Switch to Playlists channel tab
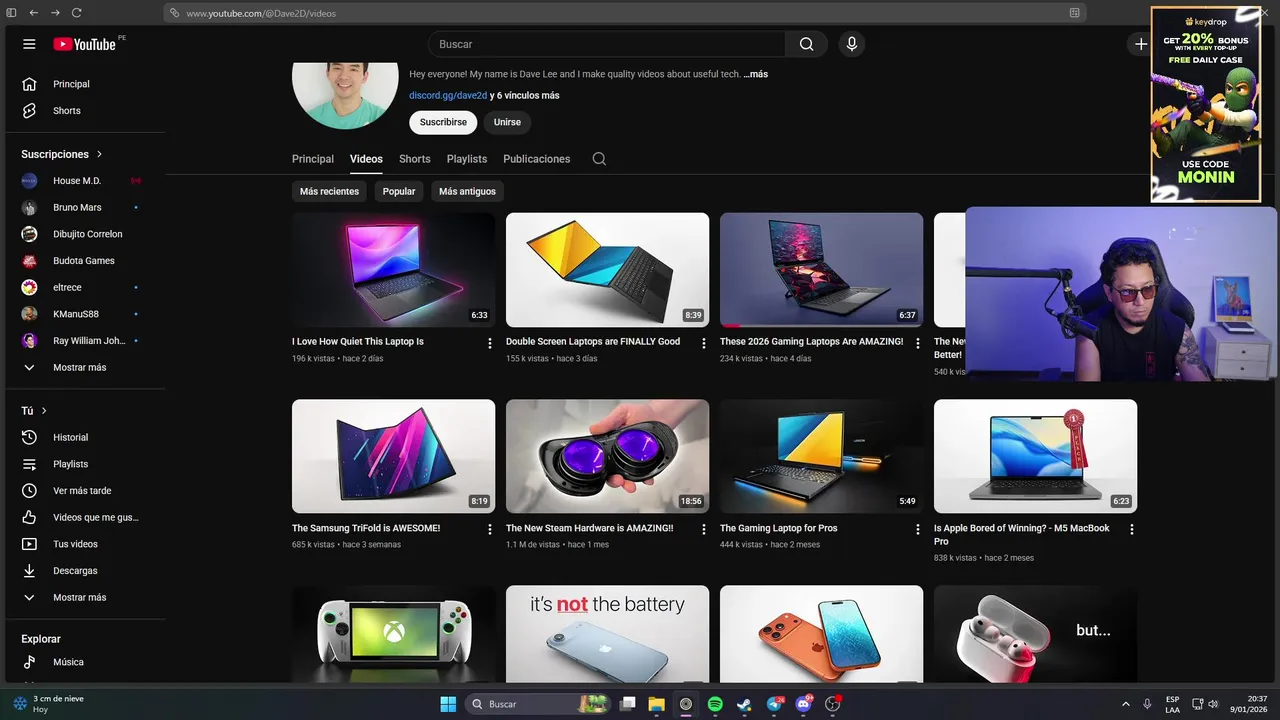 [x=467, y=159]
